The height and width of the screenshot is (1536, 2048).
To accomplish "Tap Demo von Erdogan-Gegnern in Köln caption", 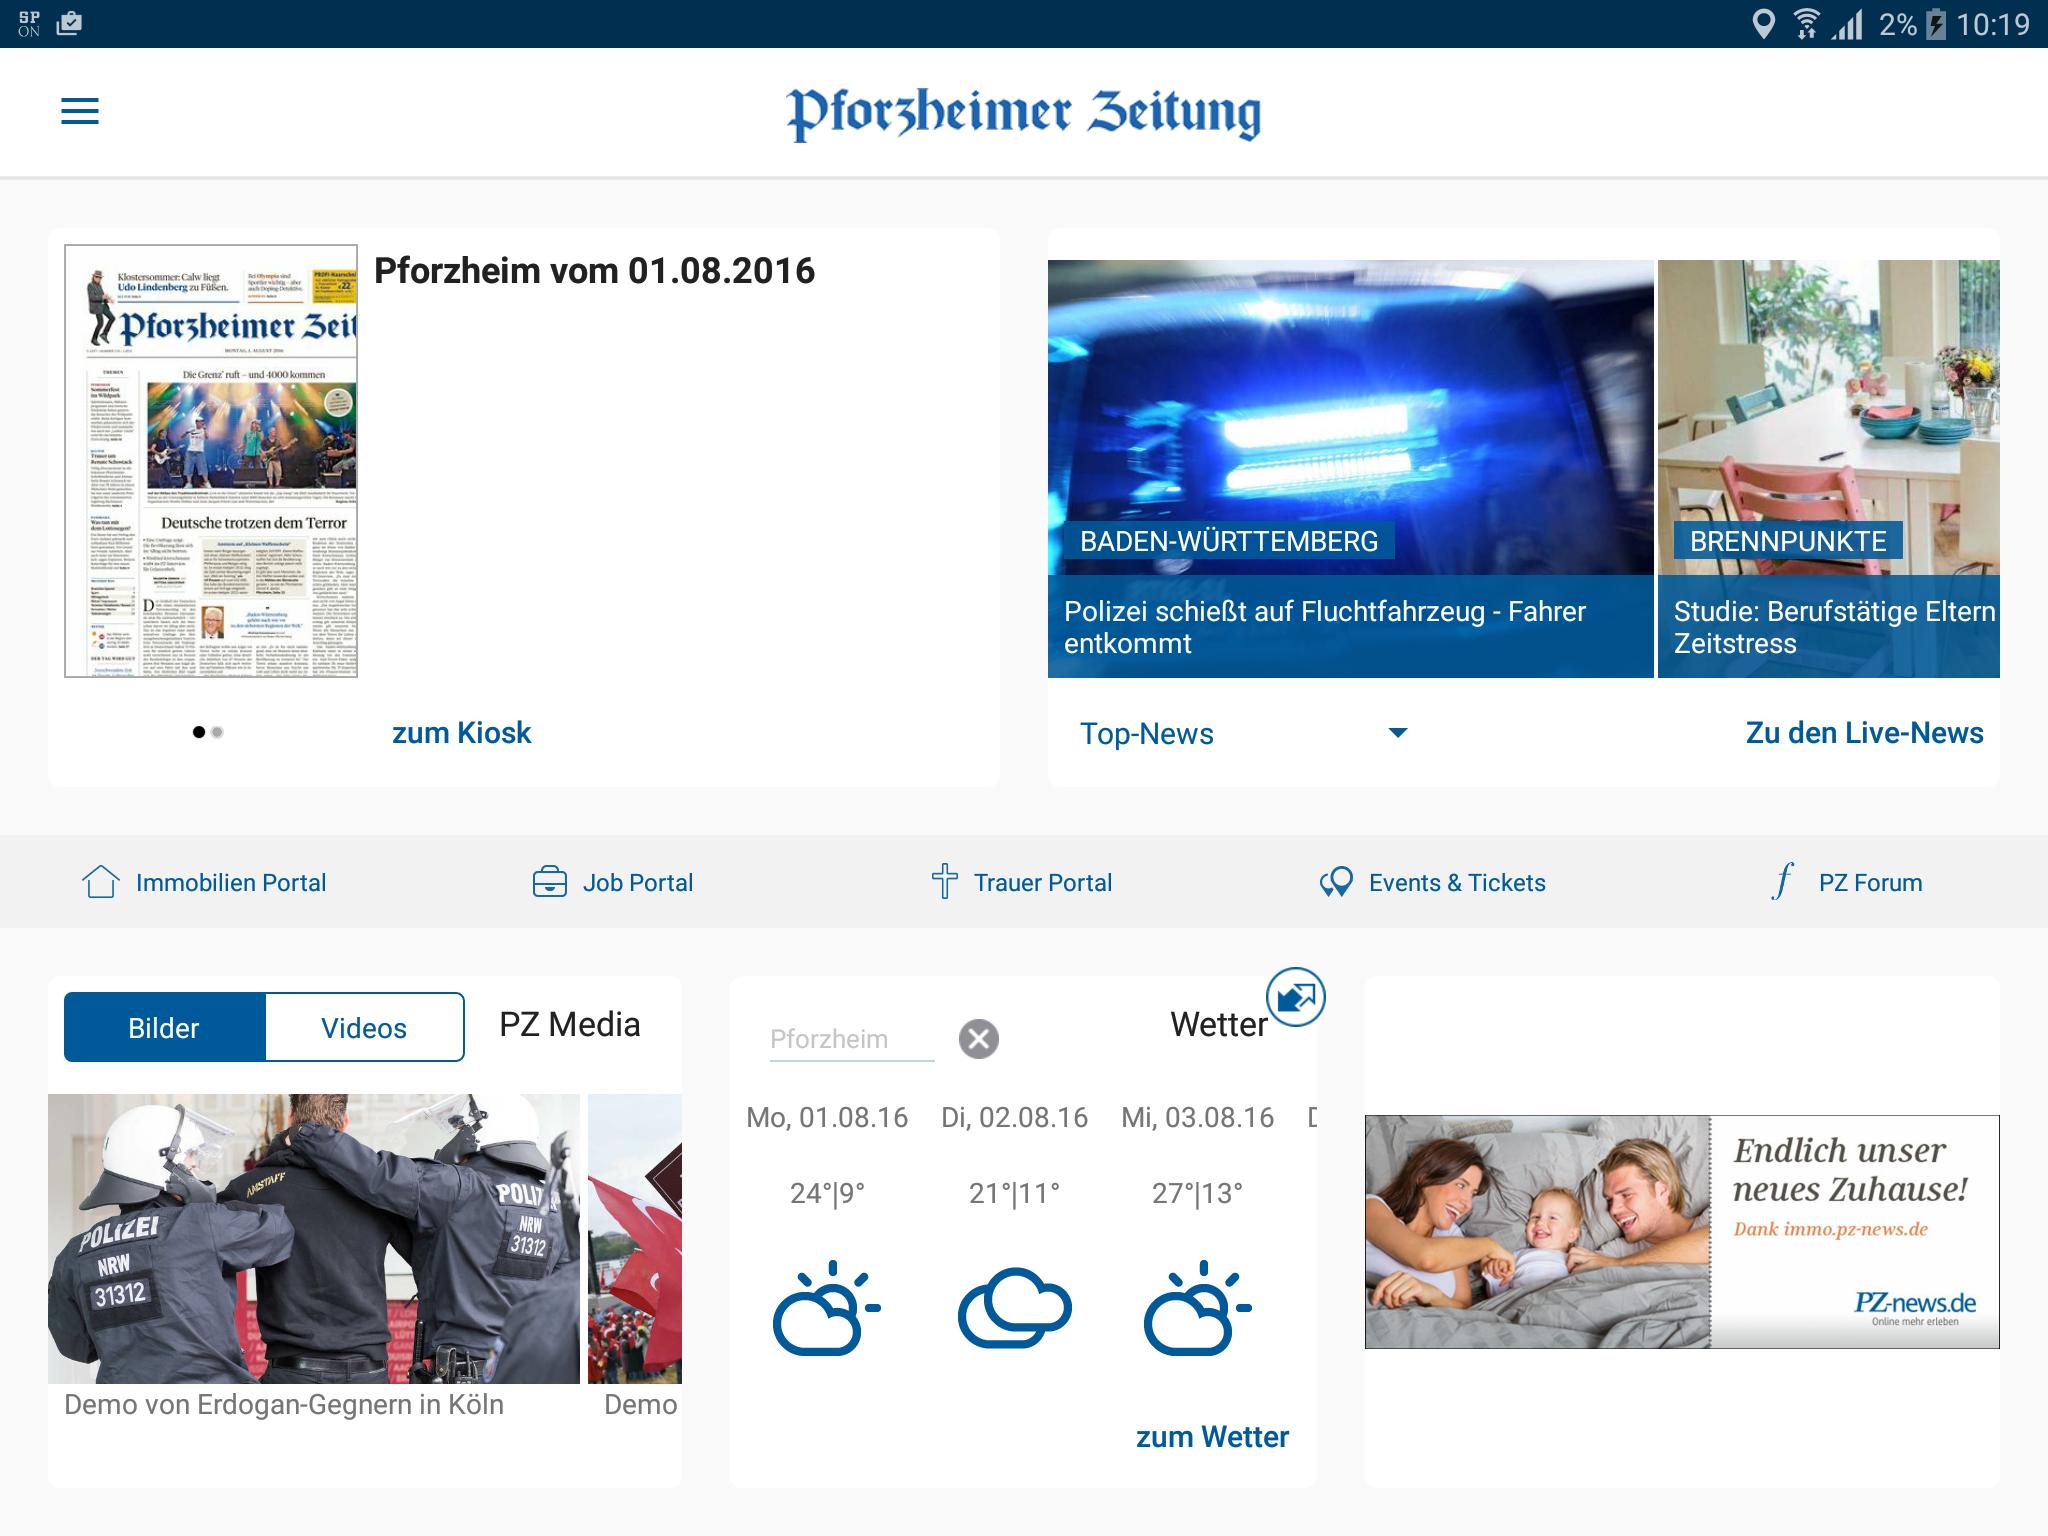I will click(x=284, y=1405).
